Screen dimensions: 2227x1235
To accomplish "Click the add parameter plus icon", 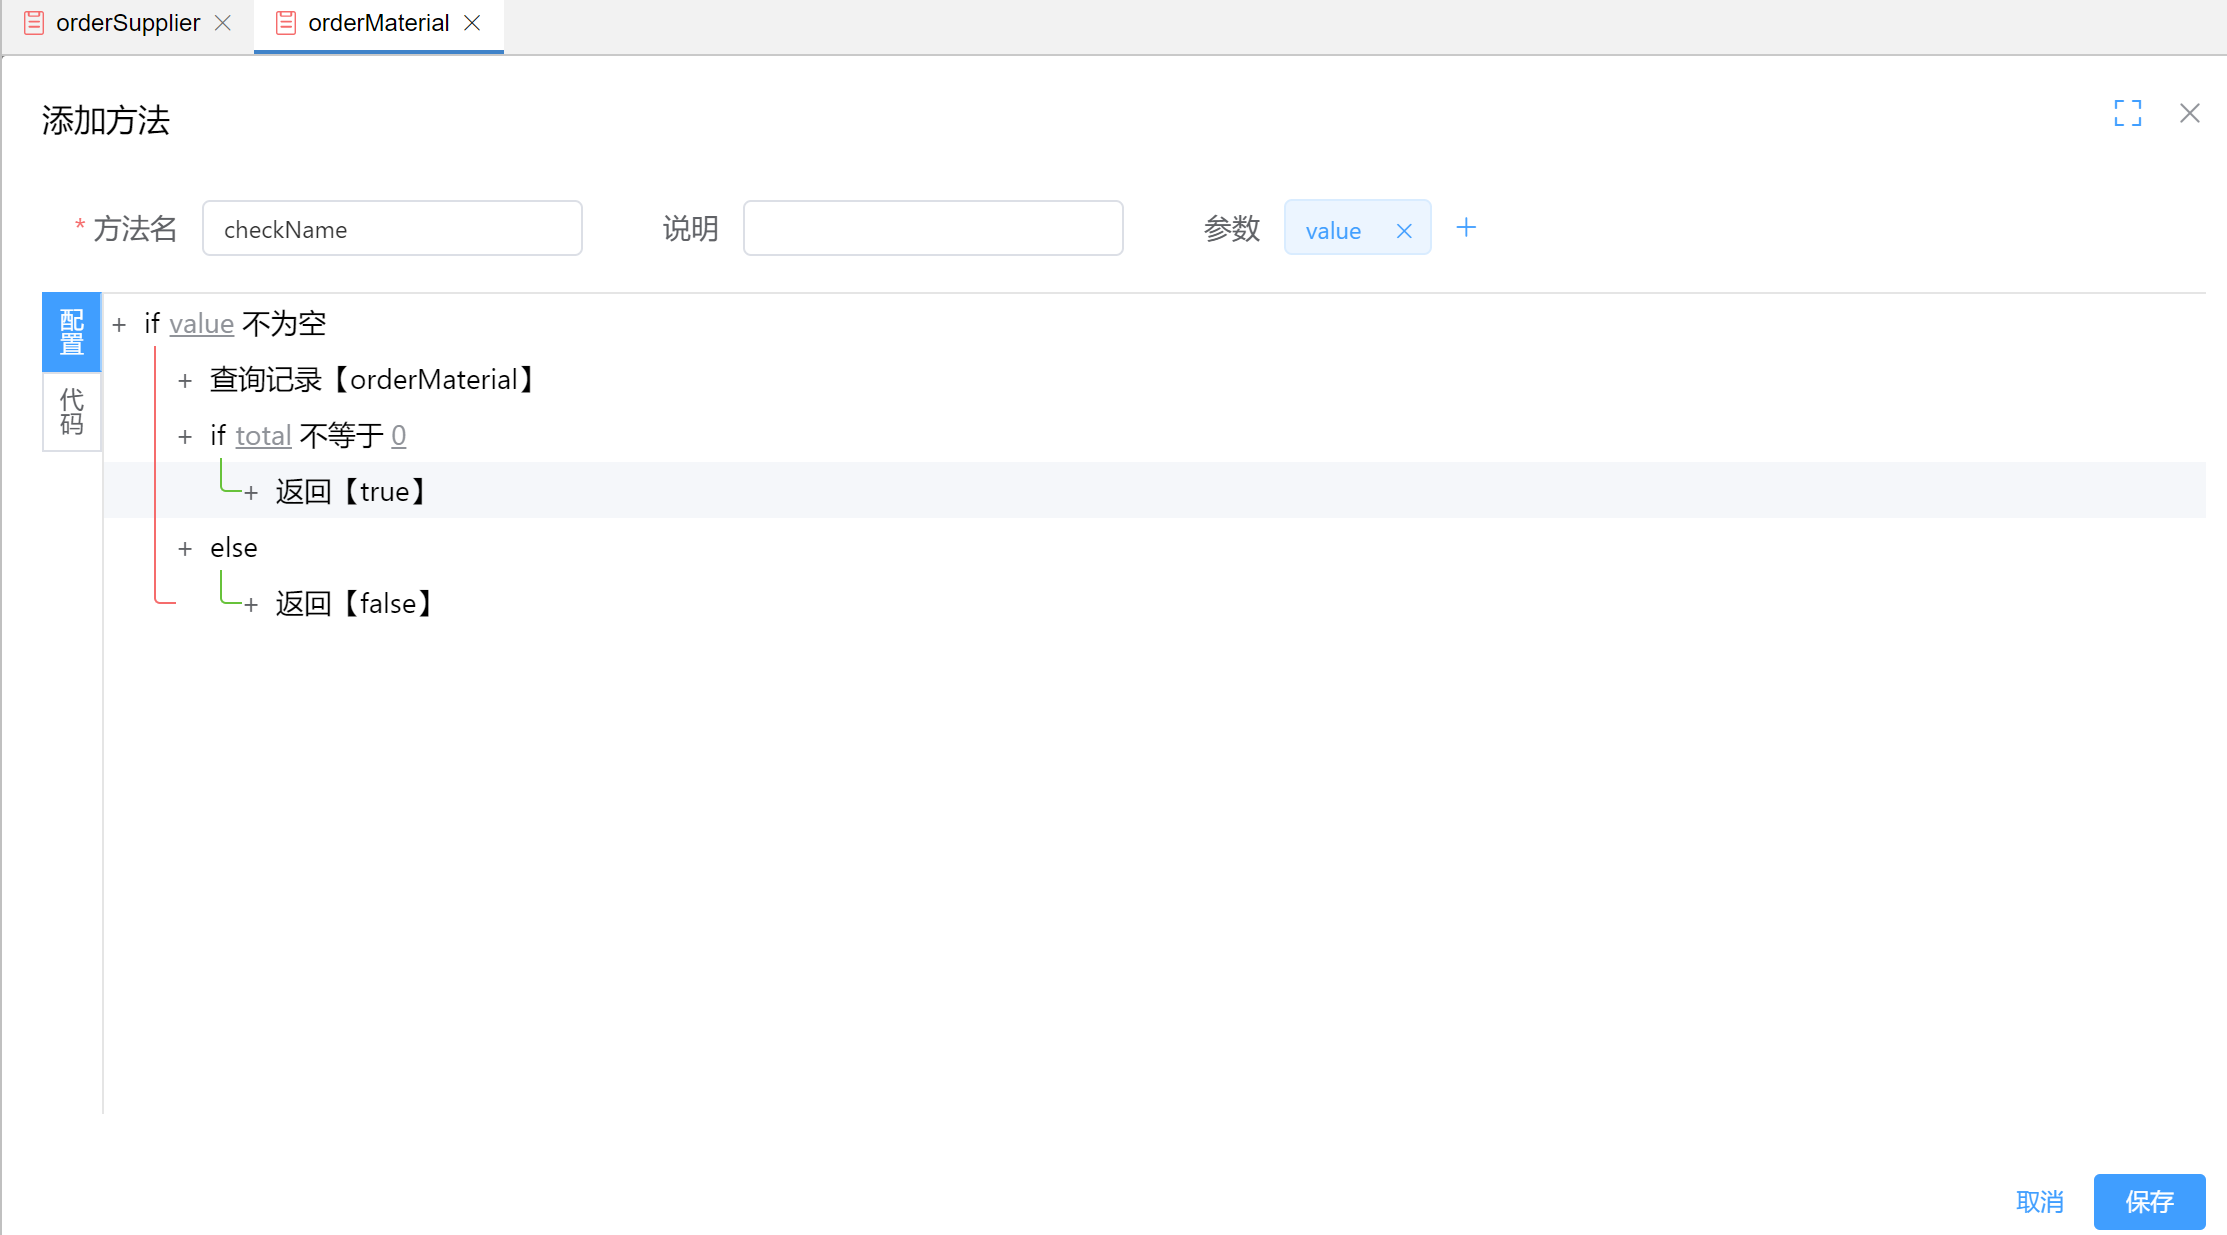I will [1466, 228].
